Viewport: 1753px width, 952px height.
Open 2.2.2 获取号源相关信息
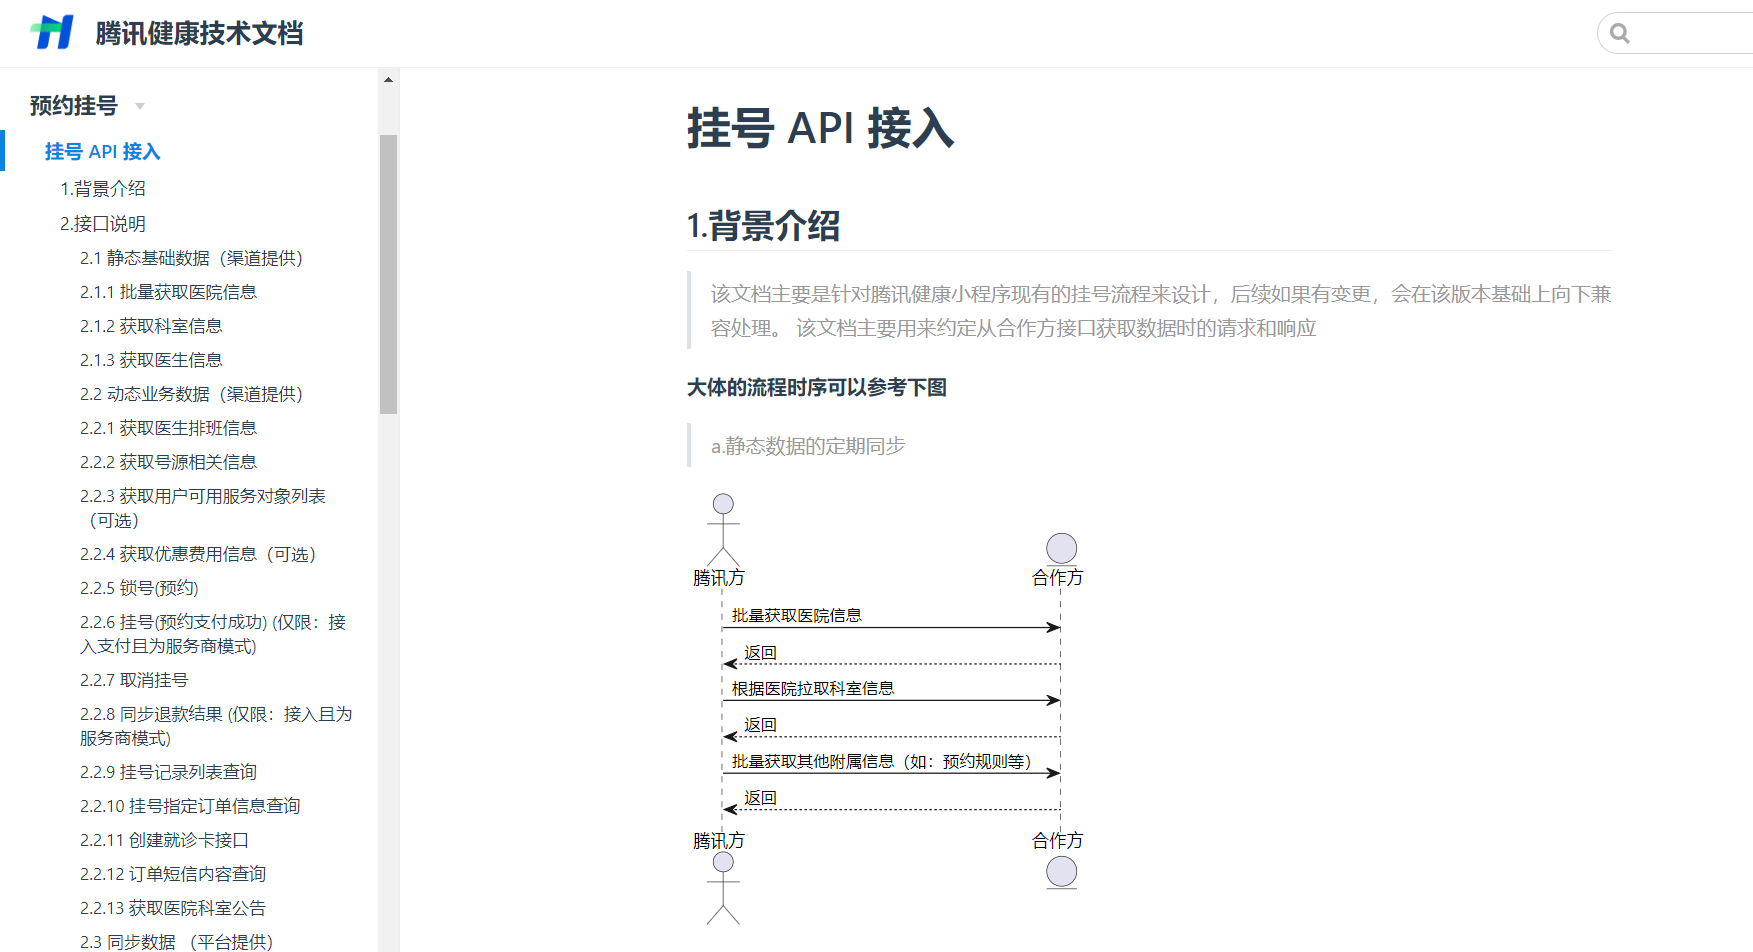tap(168, 462)
